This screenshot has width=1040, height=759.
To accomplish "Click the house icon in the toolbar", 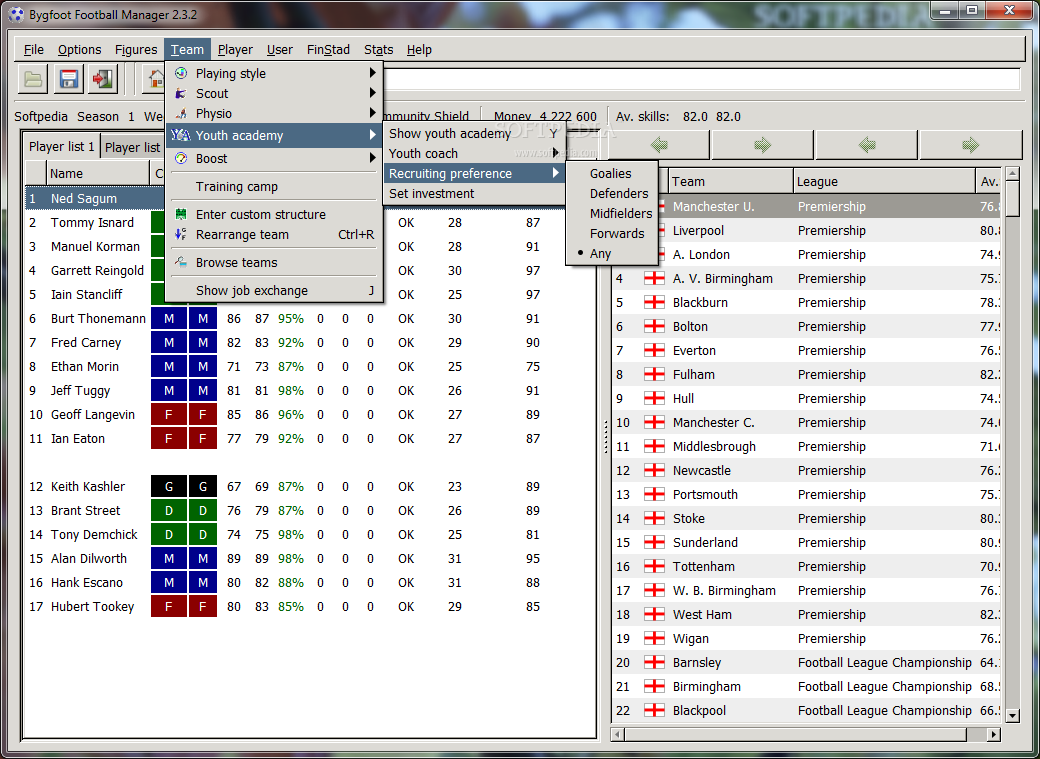I will [156, 80].
